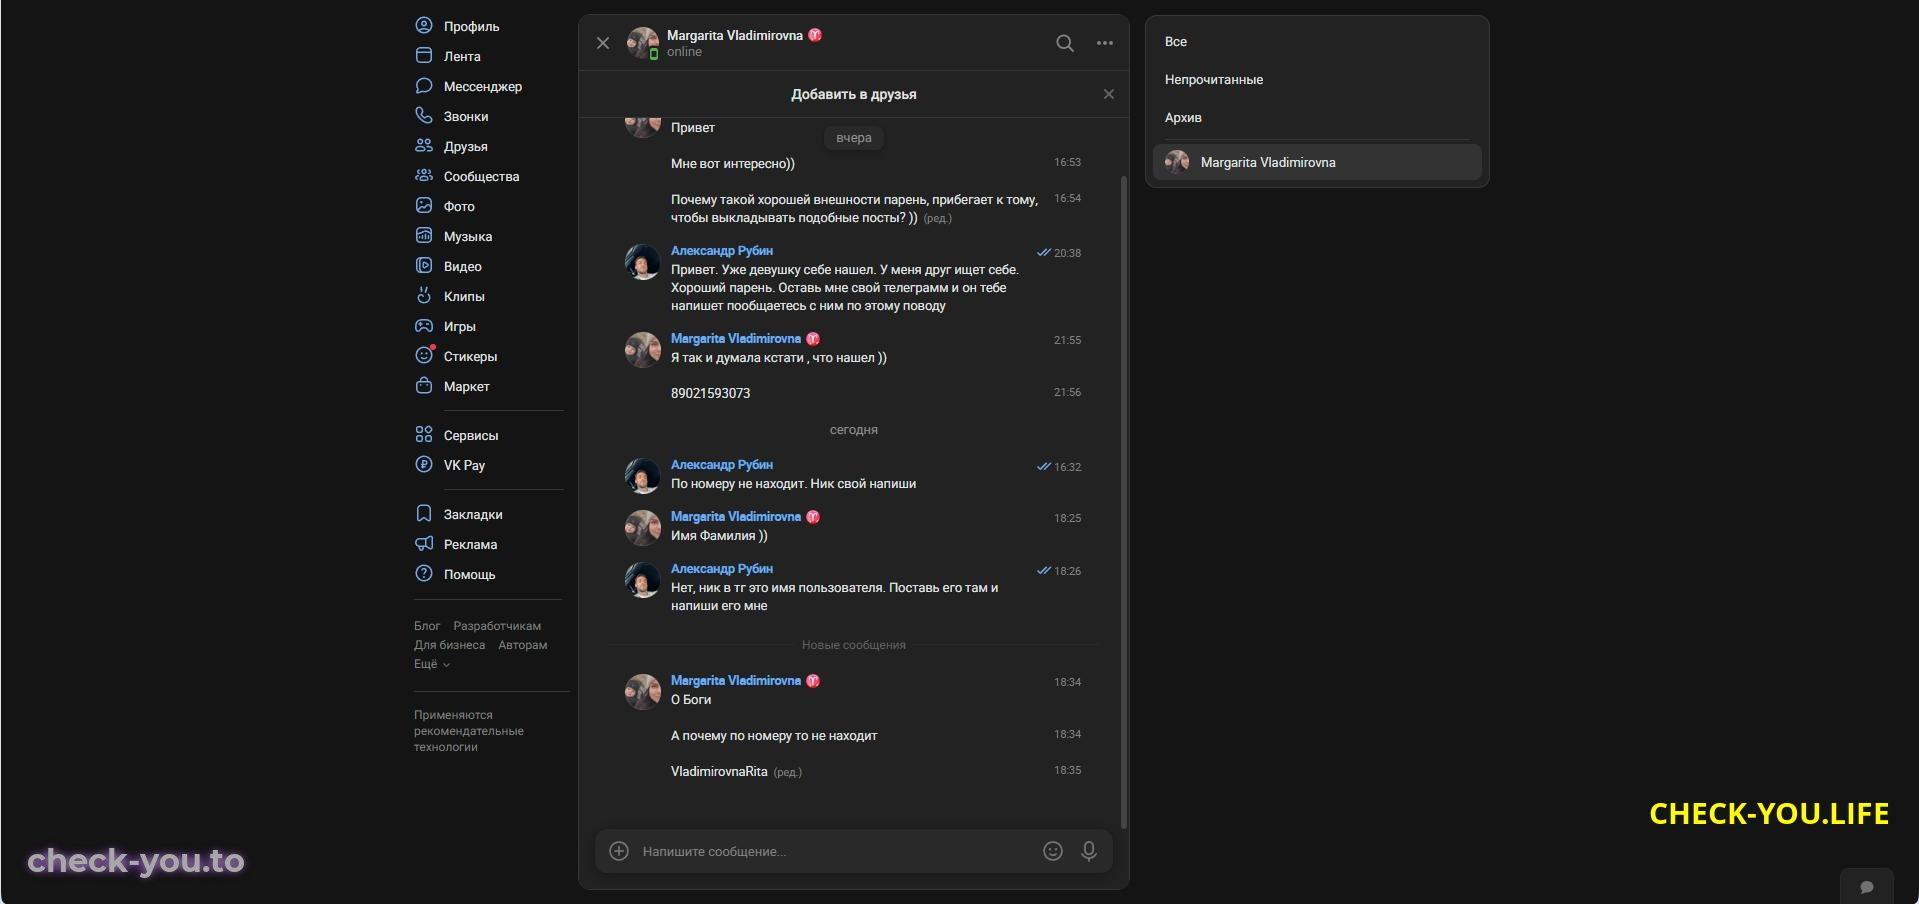Open Margarita Vladimirovna profile from chat header
1919x904 pixels.
pyautogui.click(x=735, y=35)
